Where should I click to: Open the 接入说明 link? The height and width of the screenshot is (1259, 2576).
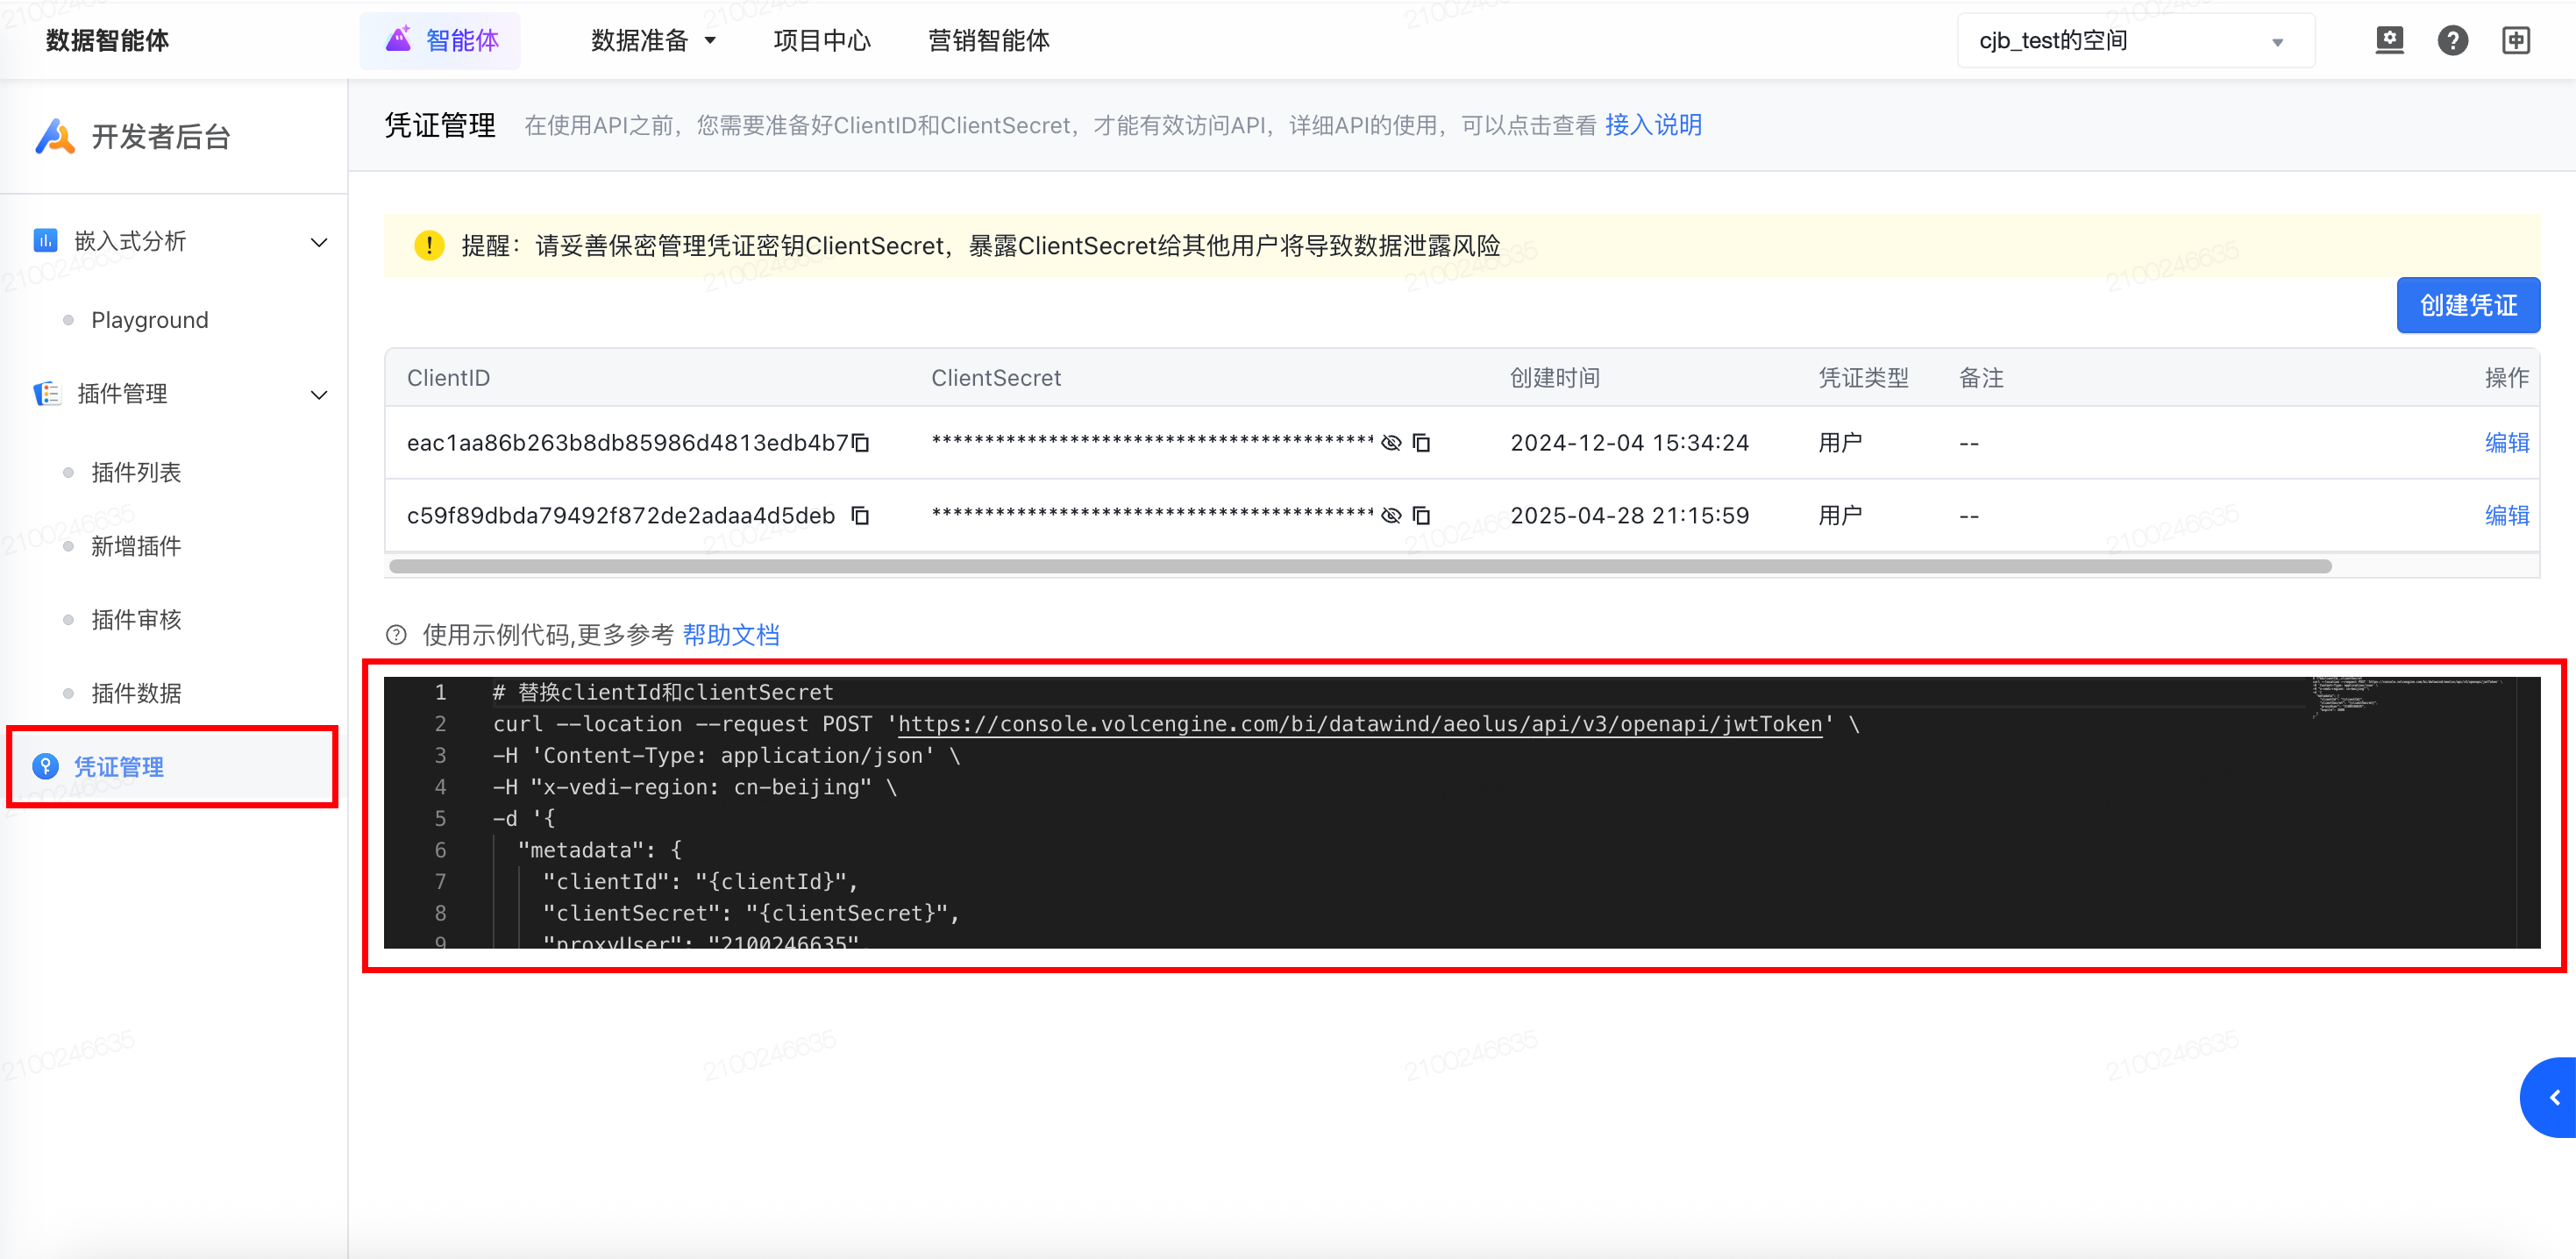1652,125
